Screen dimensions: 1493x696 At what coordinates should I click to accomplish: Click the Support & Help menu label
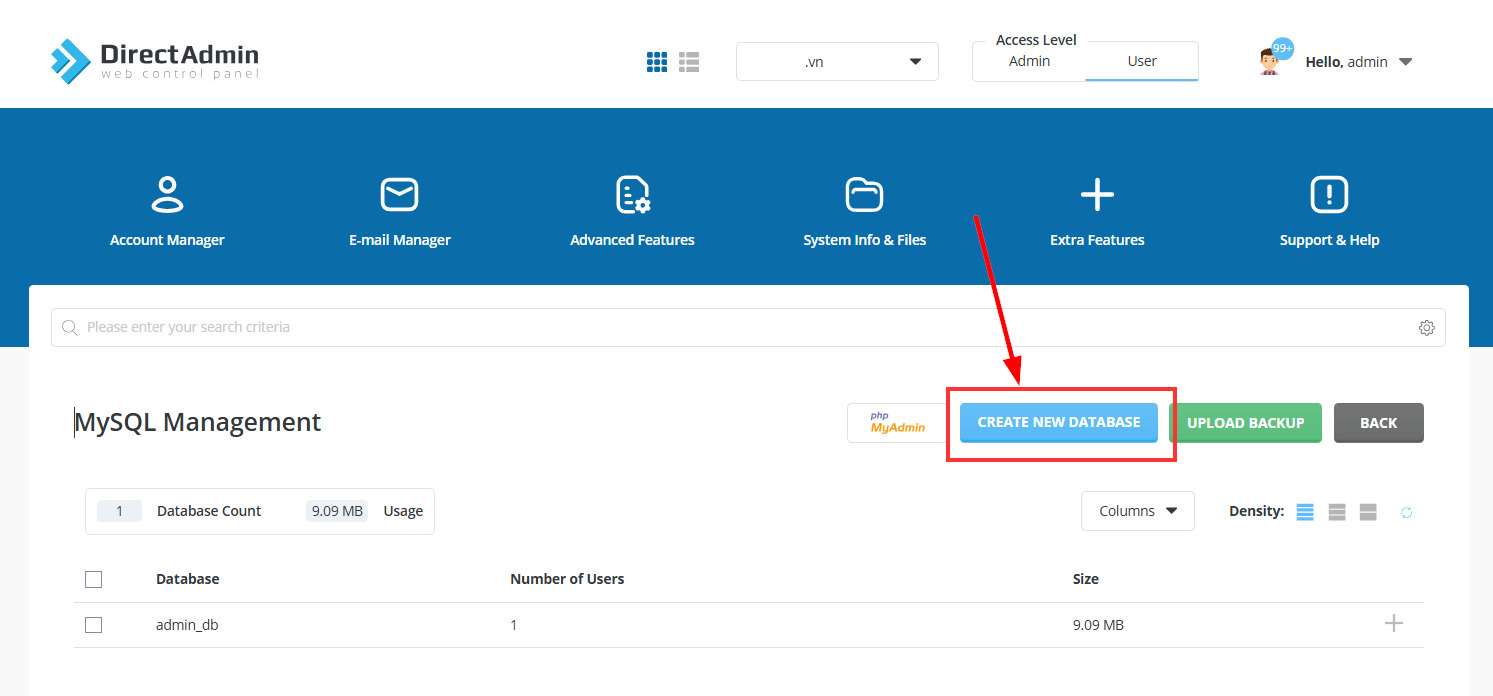(1329, 240)
